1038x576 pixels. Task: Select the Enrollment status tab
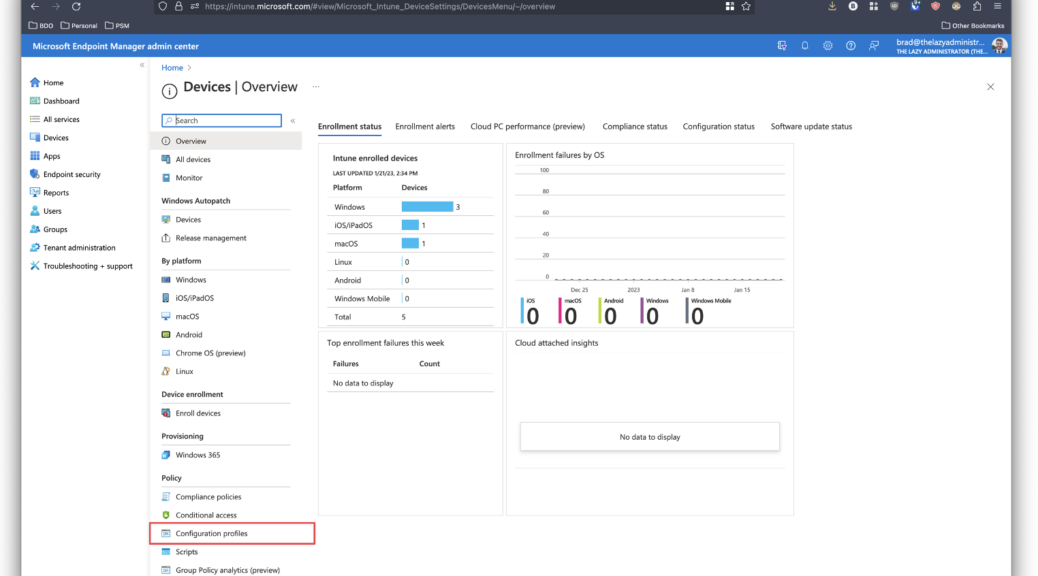click(350, 126)
